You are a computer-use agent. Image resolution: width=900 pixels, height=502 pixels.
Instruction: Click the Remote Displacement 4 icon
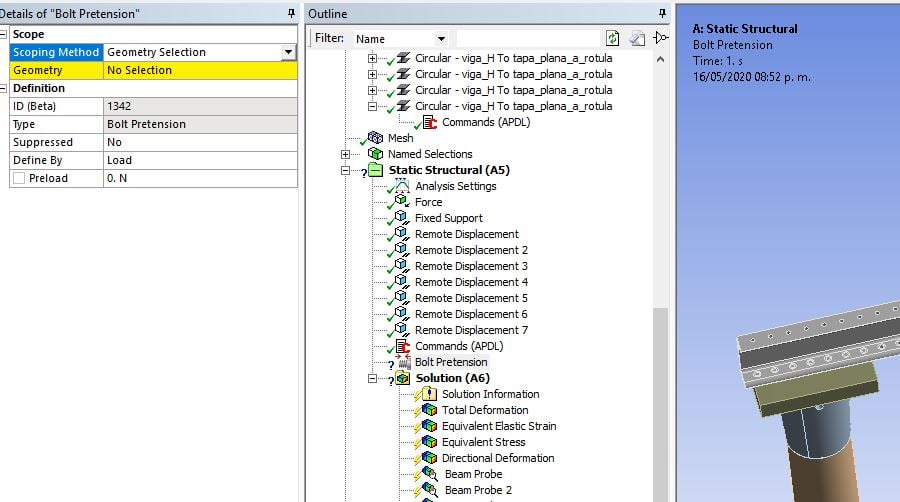[402, 281]
